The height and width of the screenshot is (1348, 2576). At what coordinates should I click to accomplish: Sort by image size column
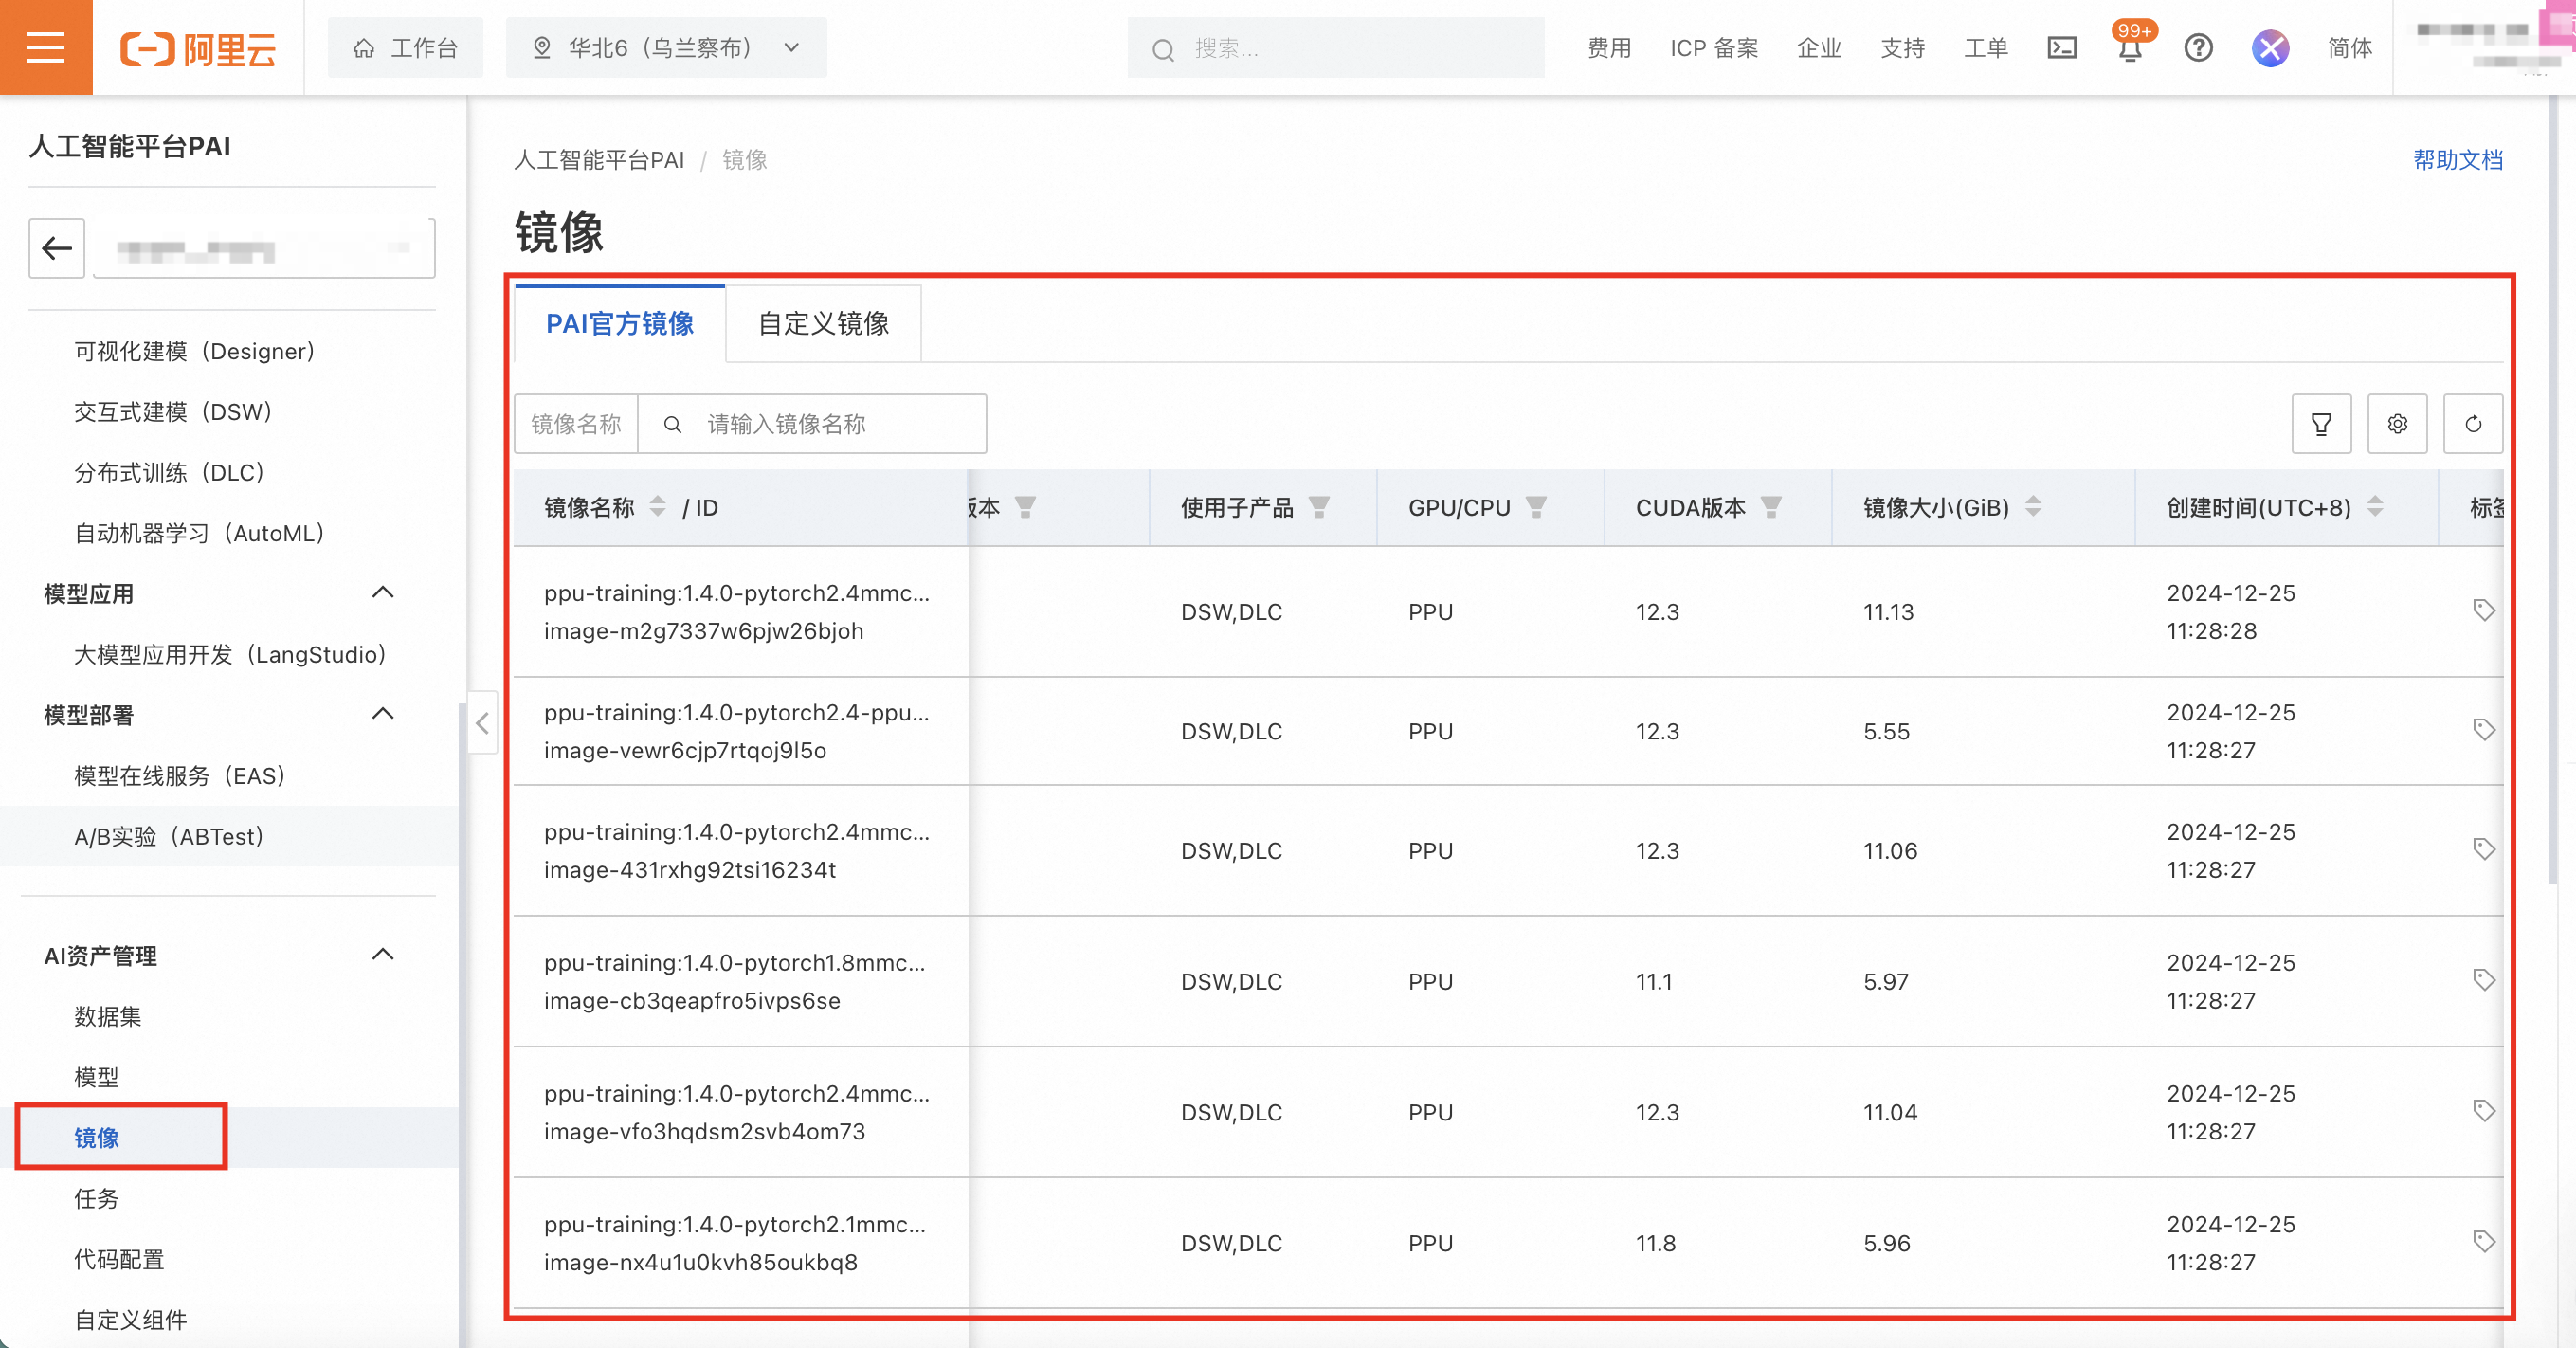pyautogui.click(x=2033, y=507)
